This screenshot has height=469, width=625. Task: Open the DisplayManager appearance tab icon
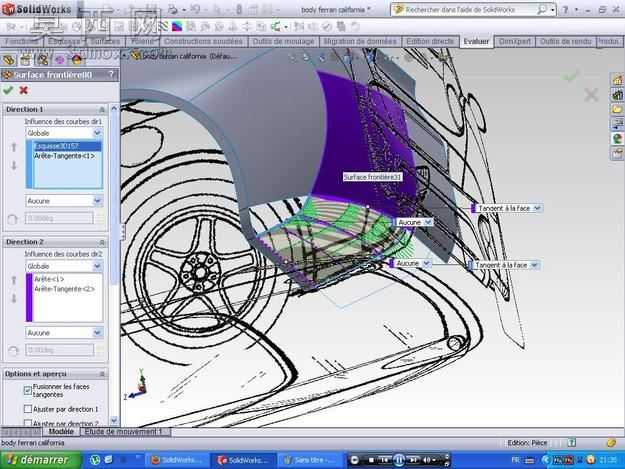click(76, 60)
